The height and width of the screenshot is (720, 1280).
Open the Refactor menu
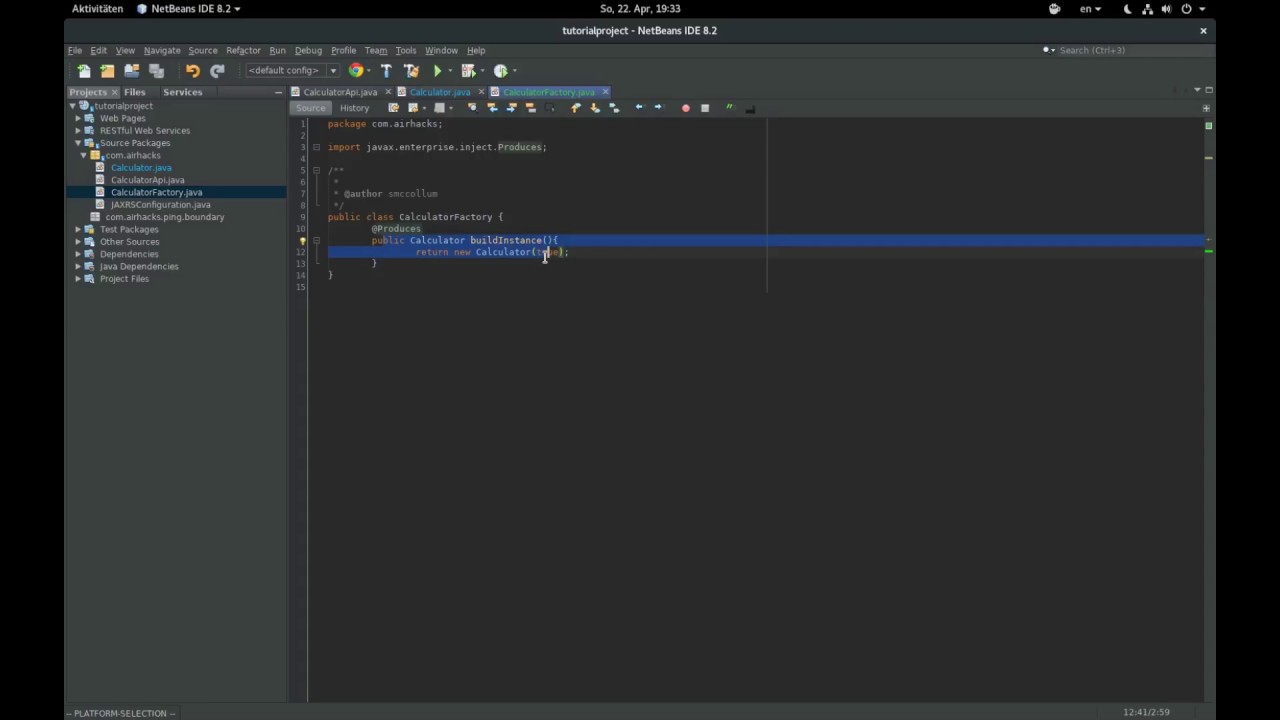(243, 50)
